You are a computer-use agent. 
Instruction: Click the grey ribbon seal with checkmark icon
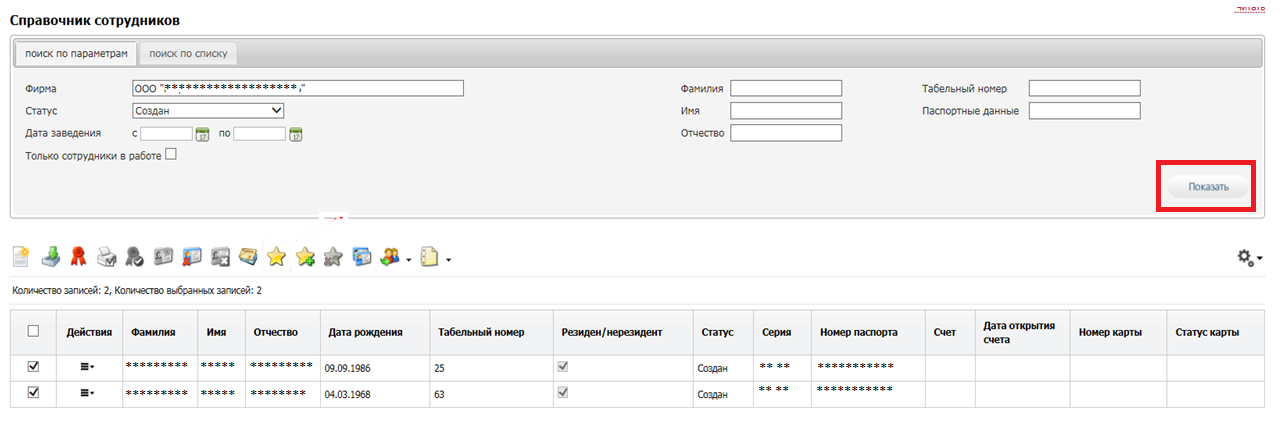coord(135,257)
